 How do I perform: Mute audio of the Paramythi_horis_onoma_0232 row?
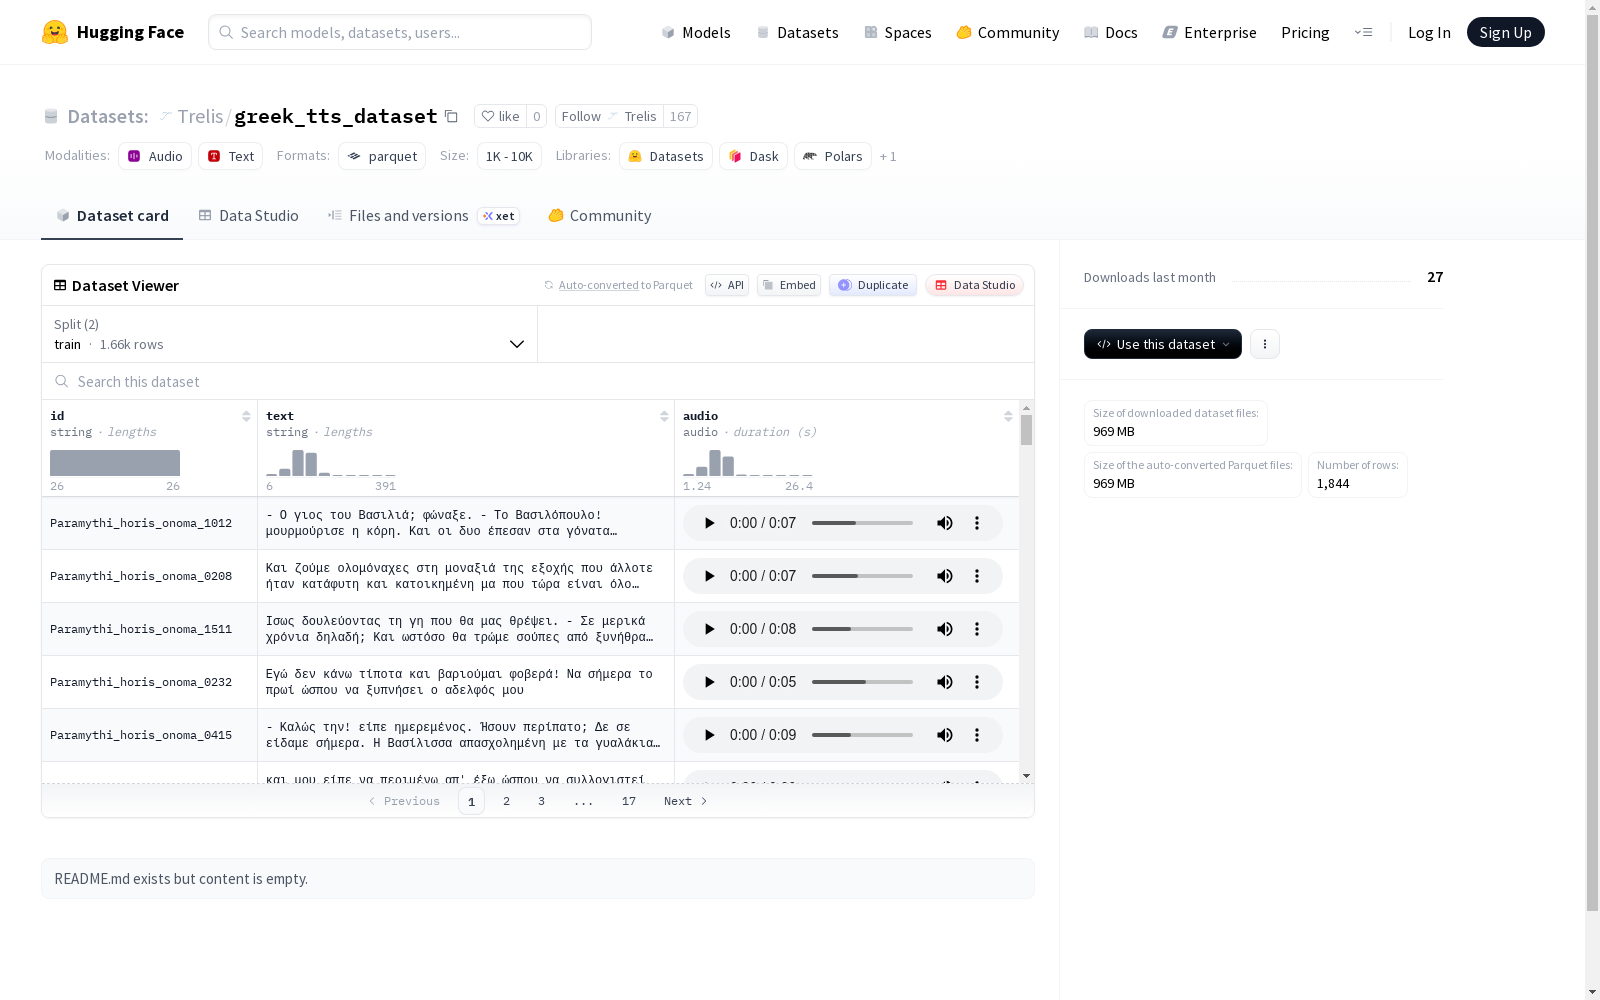[x=944, y=682]
